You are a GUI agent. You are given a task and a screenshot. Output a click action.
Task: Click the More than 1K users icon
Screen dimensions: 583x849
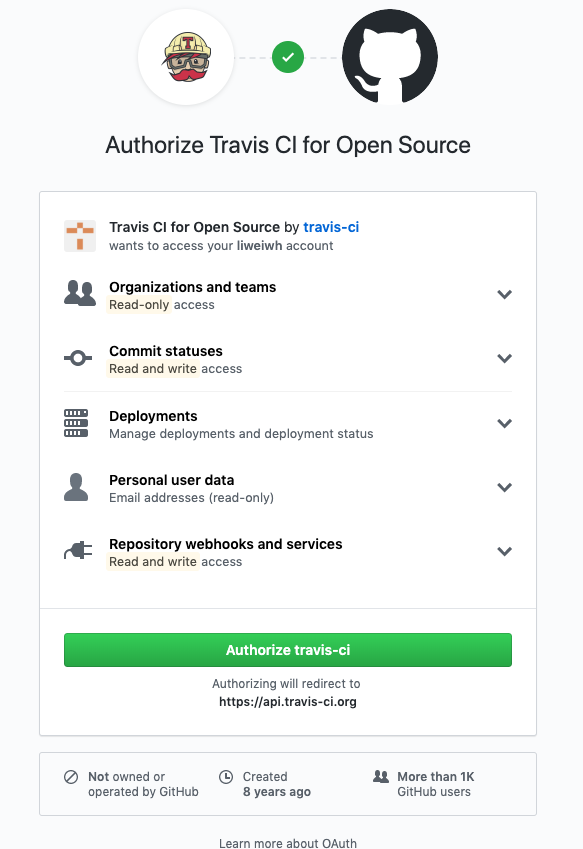[x=381, y=776]
